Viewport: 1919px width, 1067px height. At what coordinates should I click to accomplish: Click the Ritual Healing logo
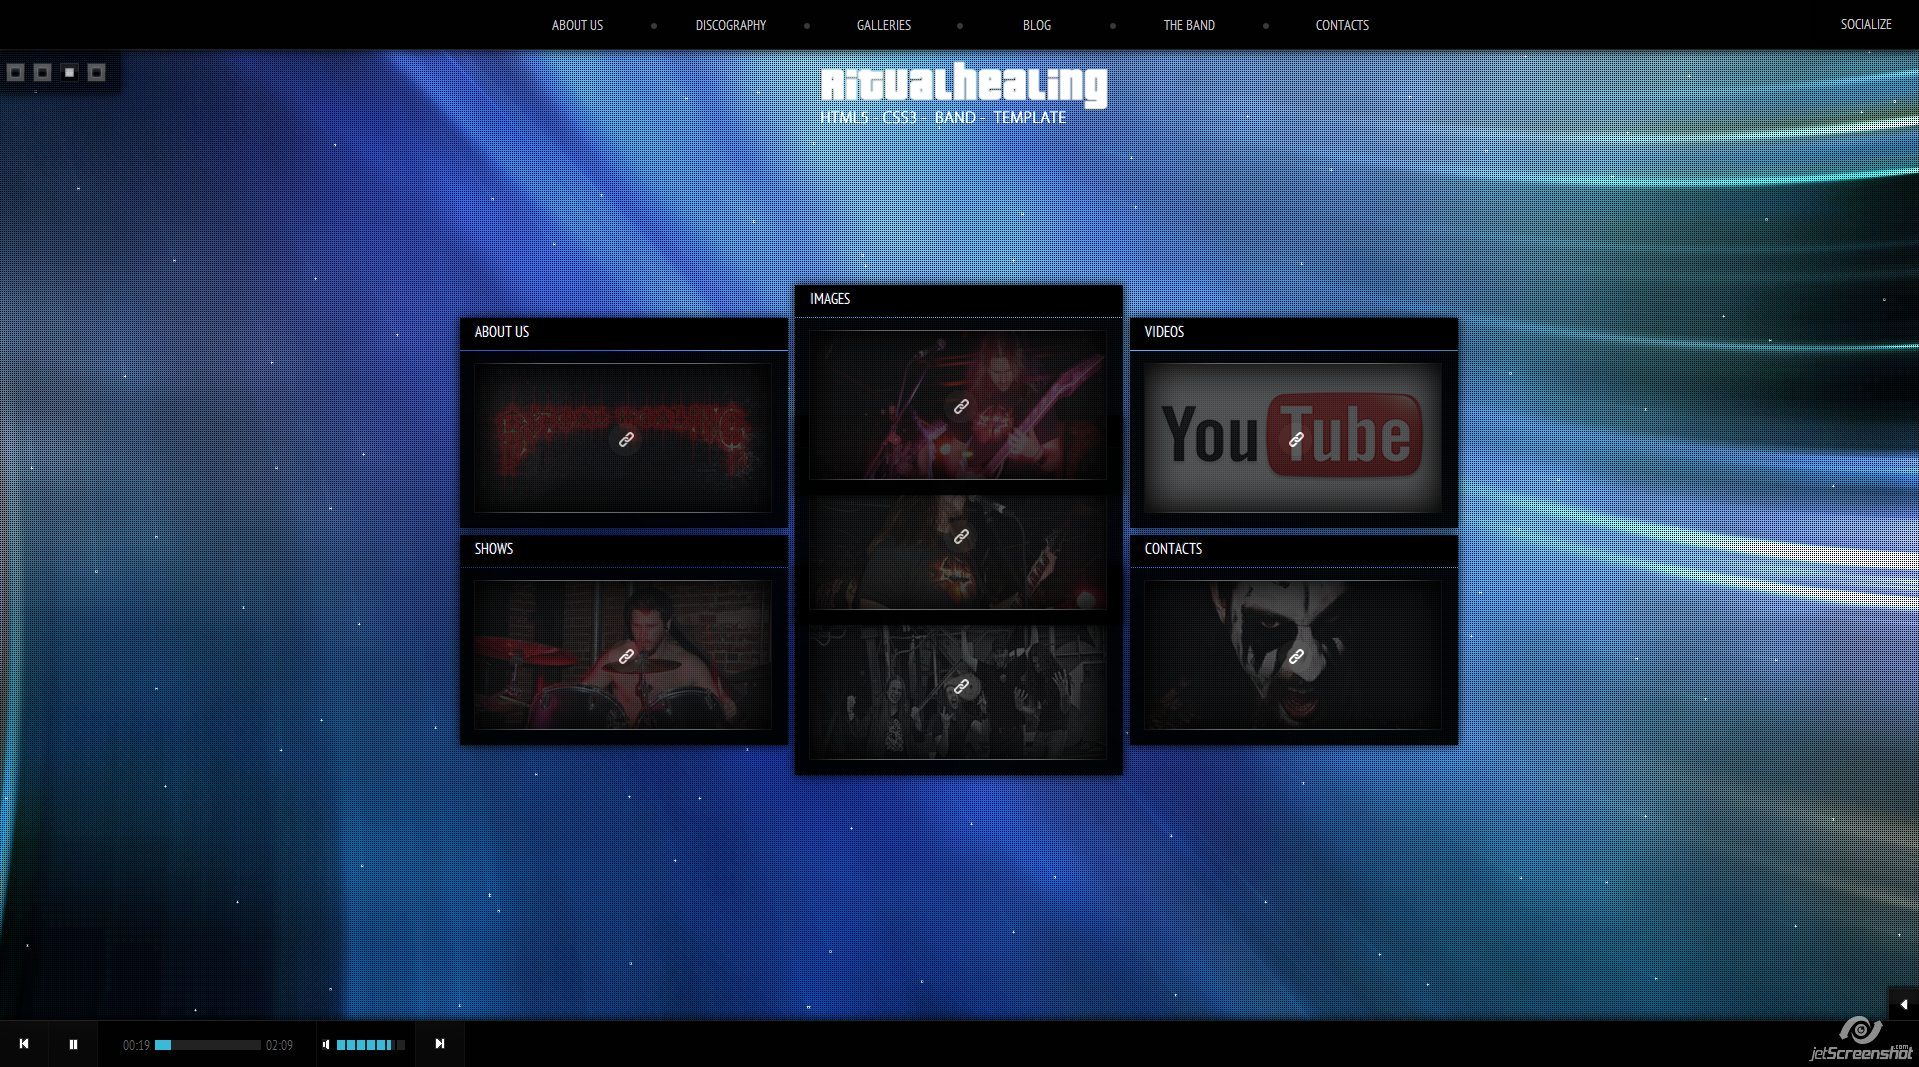pyautogui.click(x=963, y=84)
